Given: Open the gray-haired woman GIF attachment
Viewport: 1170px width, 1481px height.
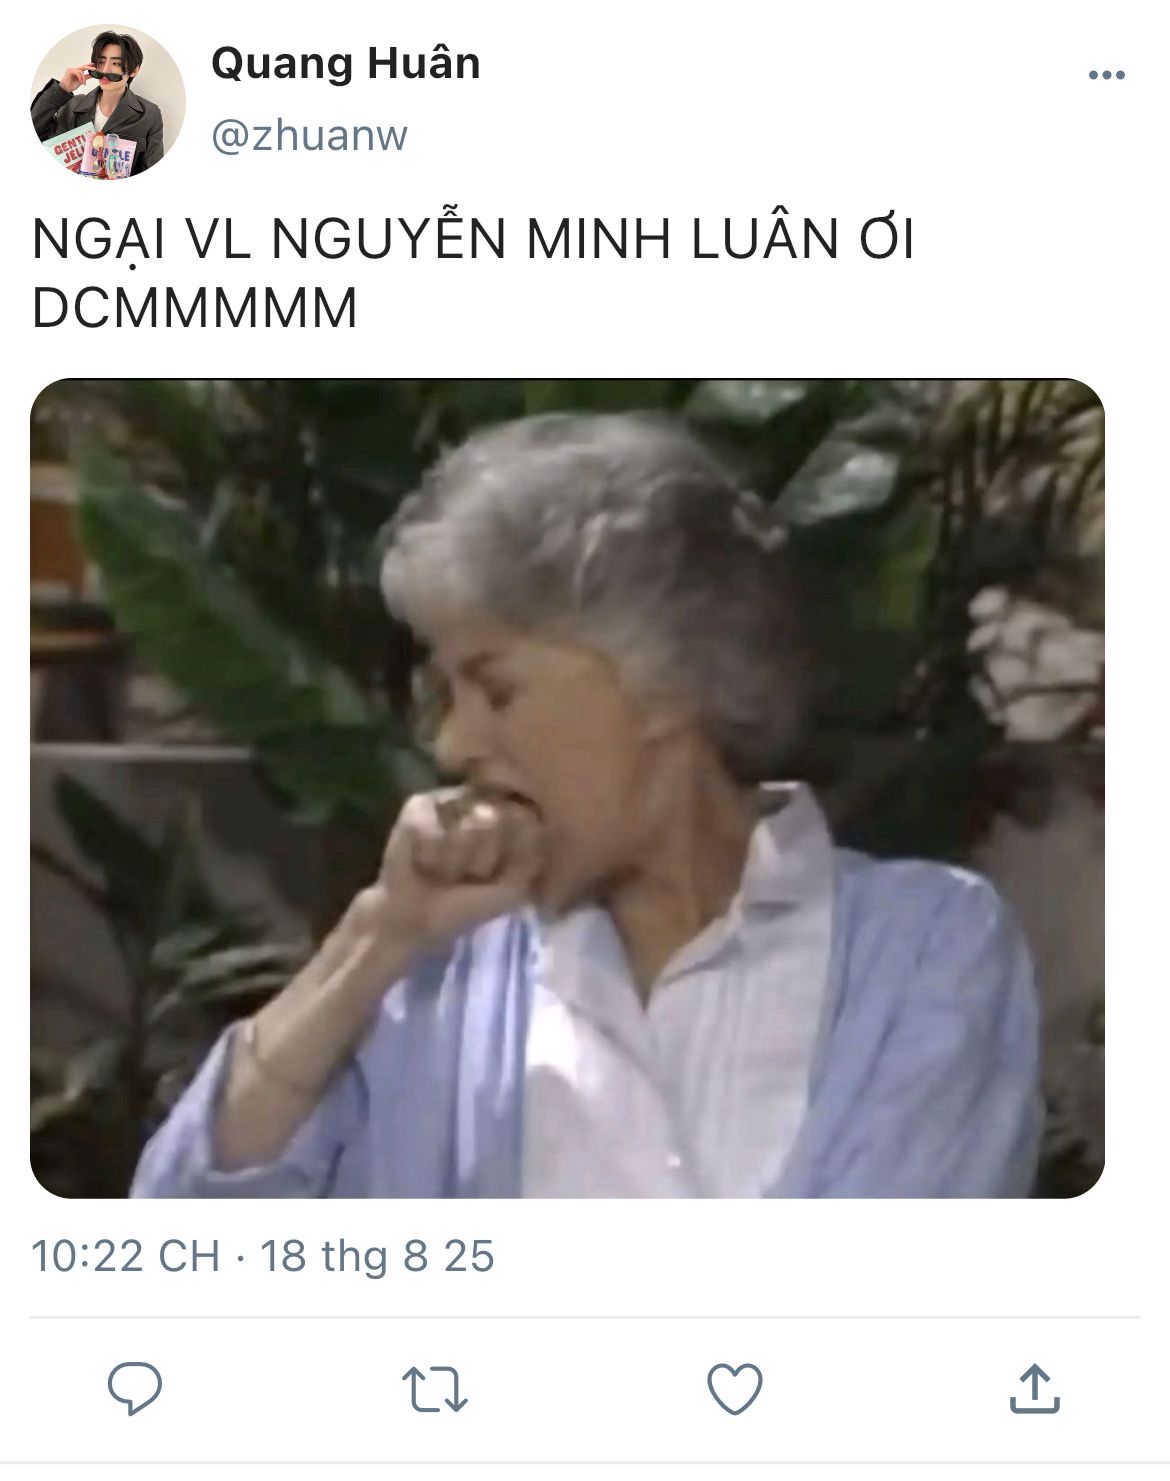Looking at the screenshot, I should coord(567,788).
